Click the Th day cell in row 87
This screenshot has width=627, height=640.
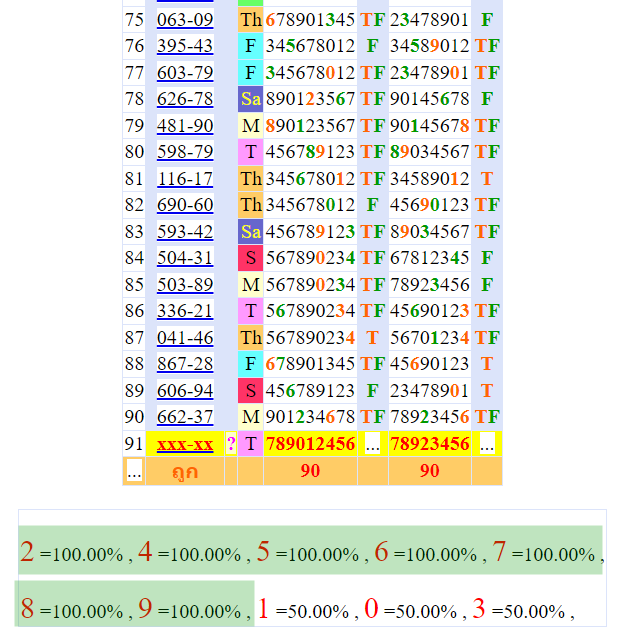(x=251, y=338)
